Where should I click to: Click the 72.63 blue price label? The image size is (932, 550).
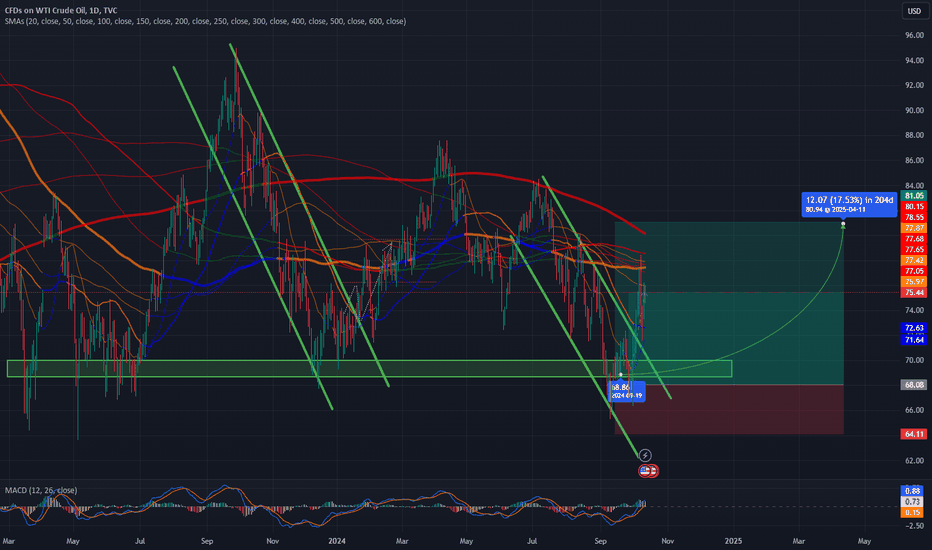[x=914, y=328]
